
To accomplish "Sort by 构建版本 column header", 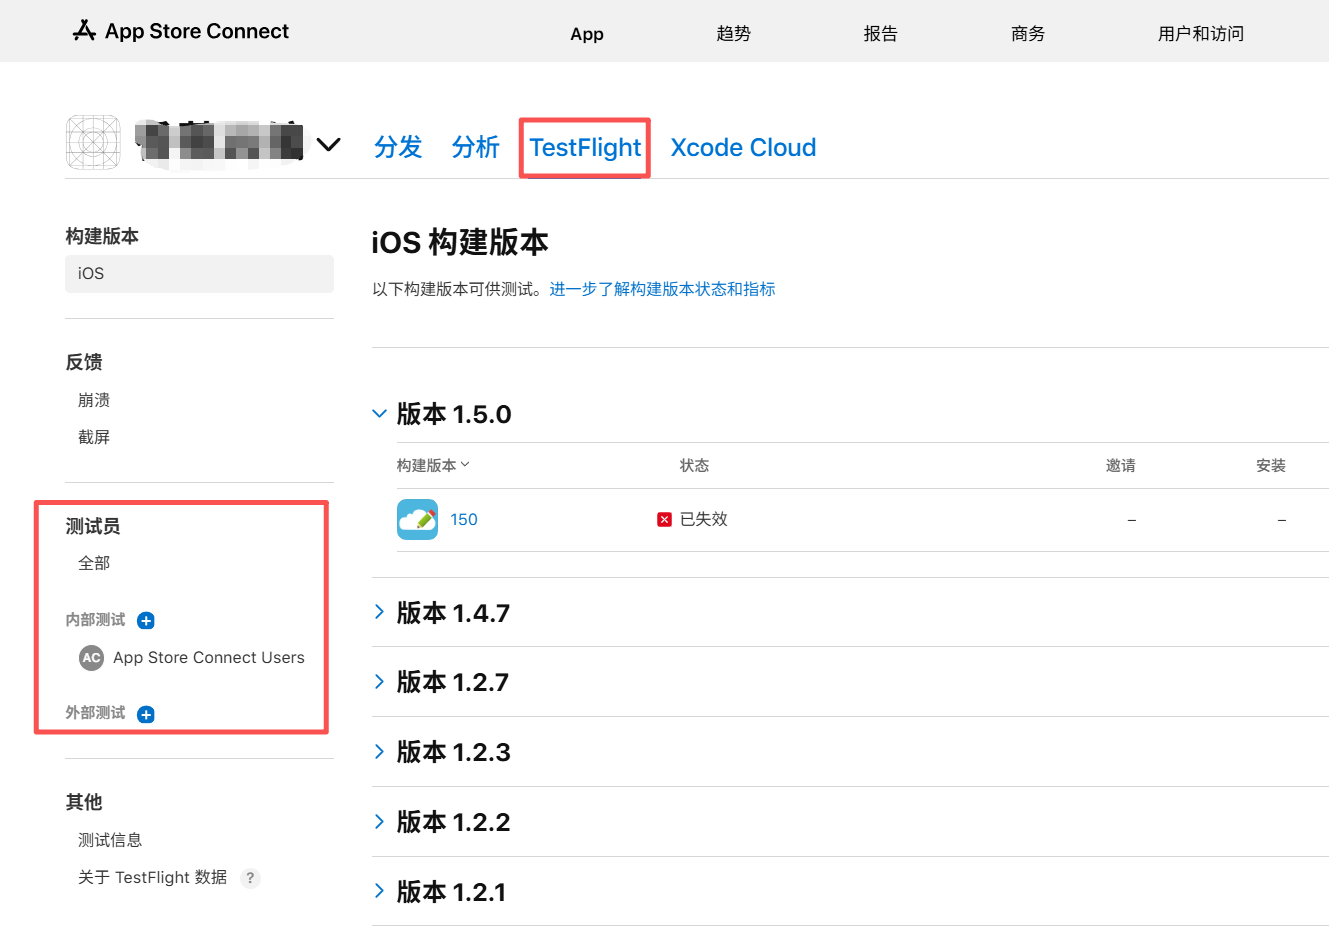I will [x=433, y=465].
